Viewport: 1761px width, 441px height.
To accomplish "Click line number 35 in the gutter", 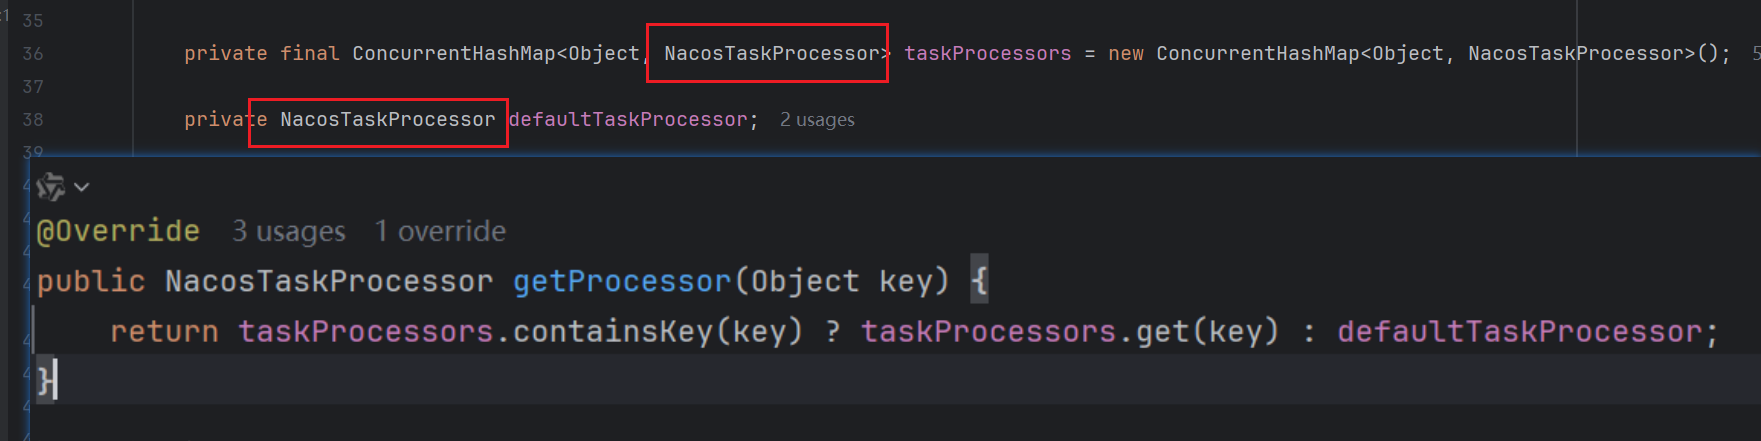I will click(33, 21).
